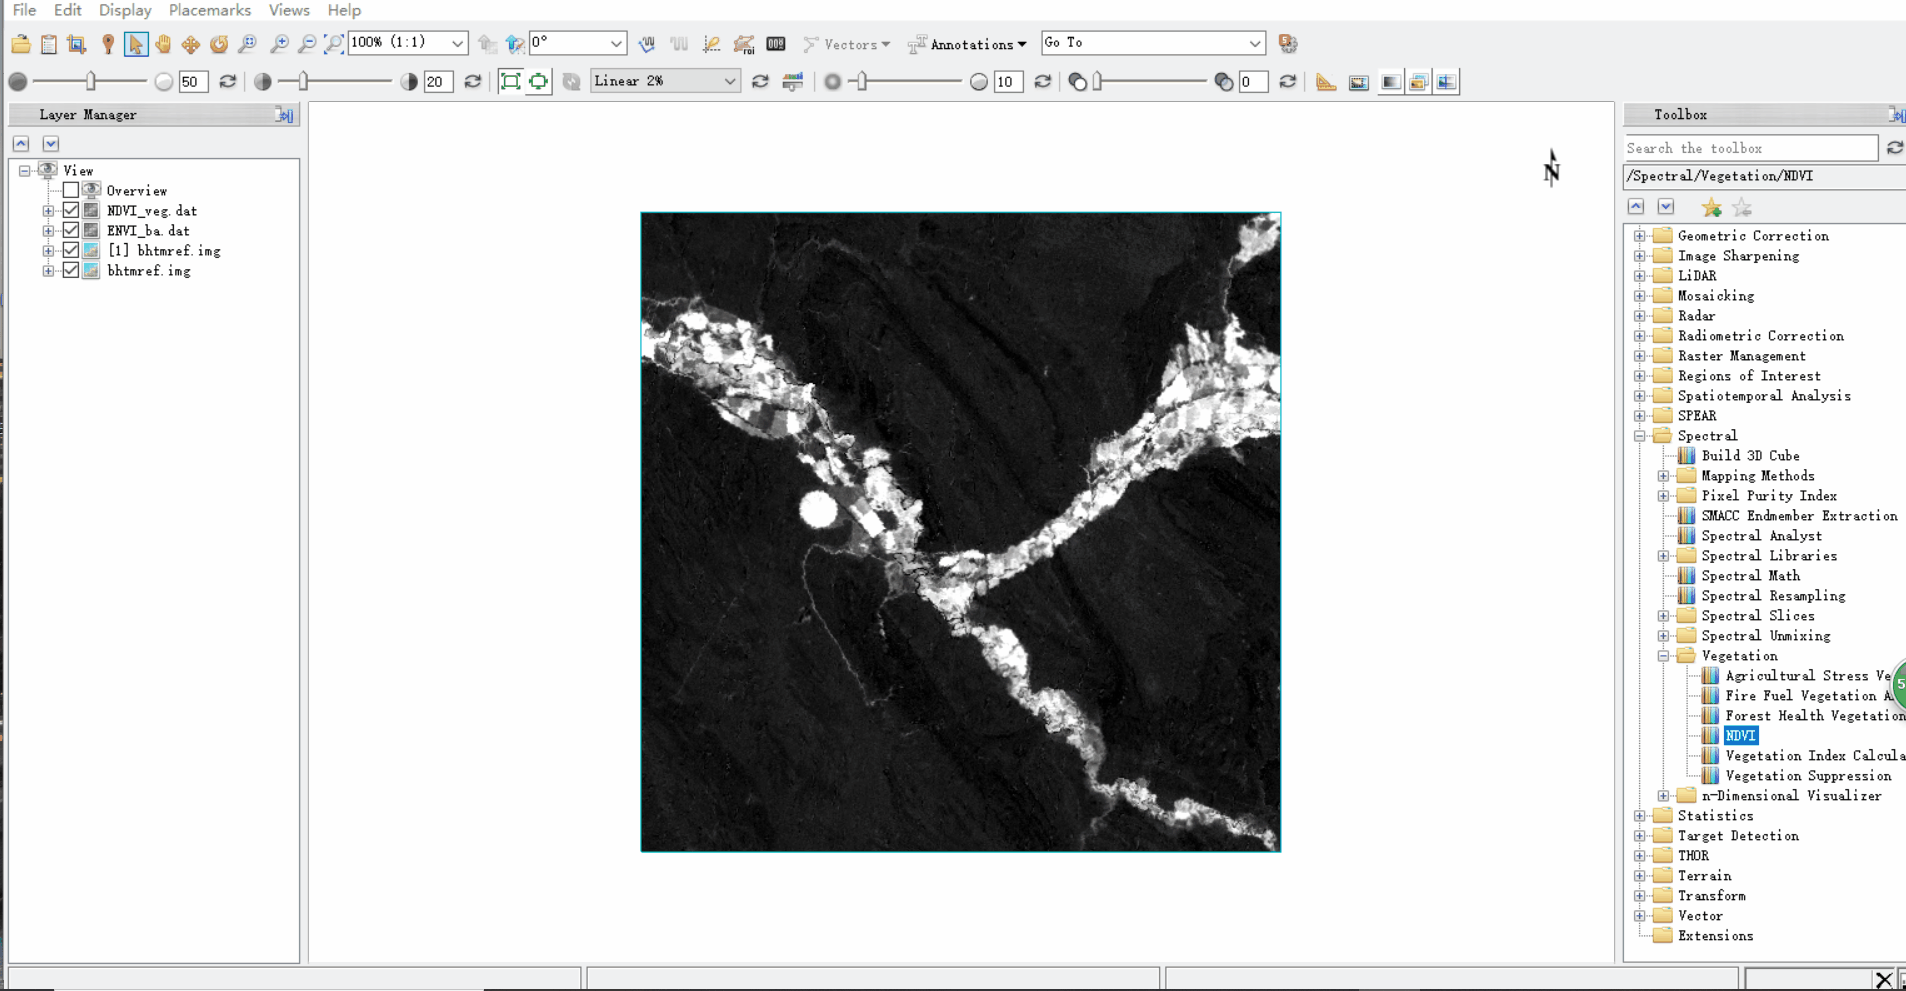
Task: Click the fixed Zoom Out icon
Action: 307,43
